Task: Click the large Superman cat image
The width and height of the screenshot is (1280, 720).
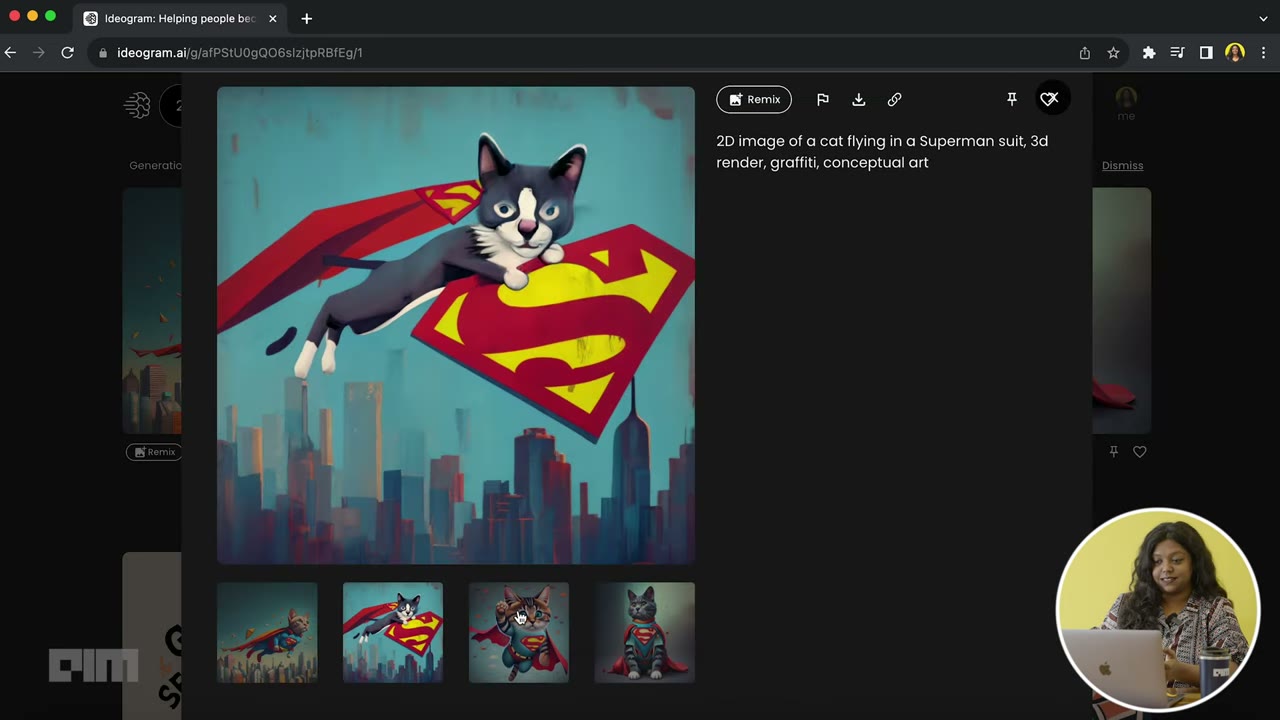Action: pyautogui.click(x=456, y=325)
